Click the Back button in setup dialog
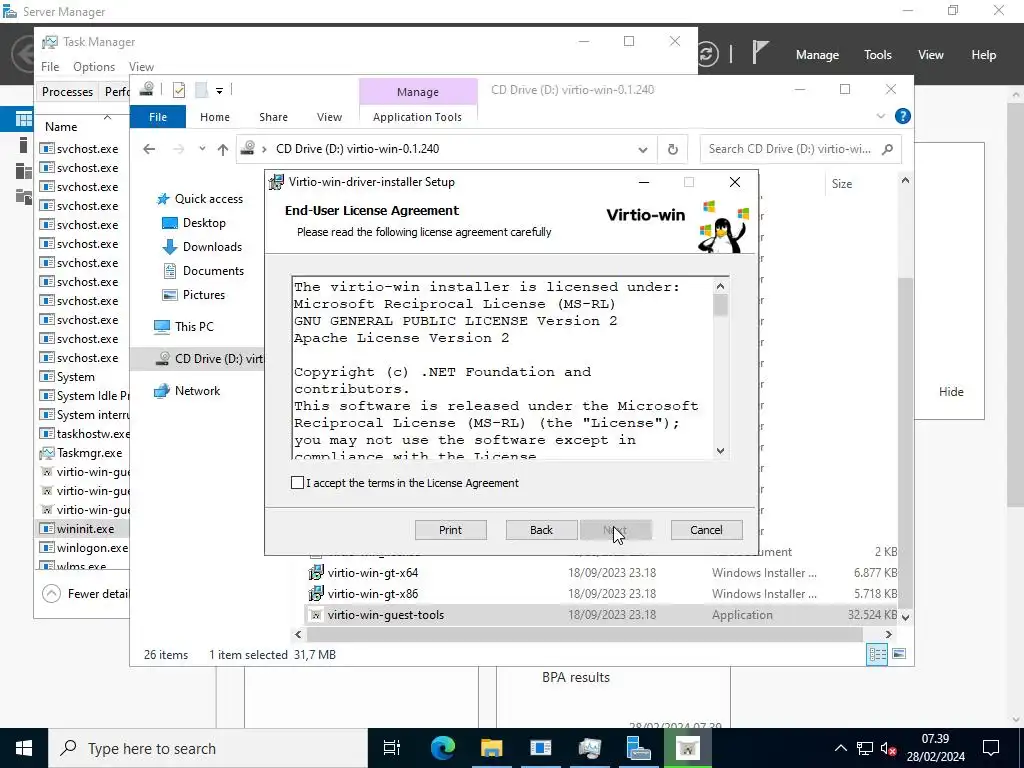This screenshot has width=1024, height=768. 541,530
